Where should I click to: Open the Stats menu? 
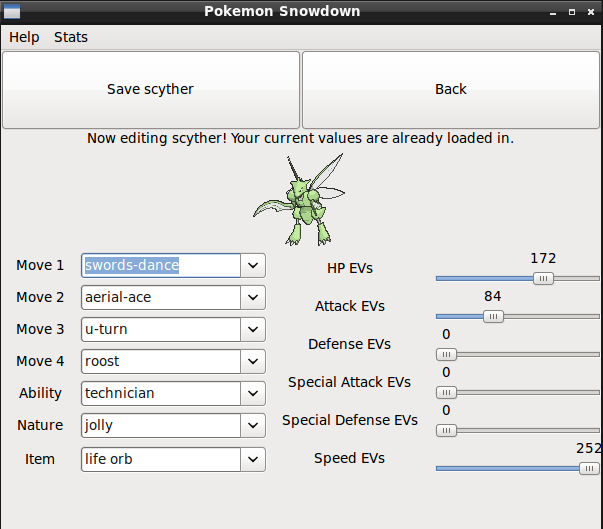(x=71, y=37)
